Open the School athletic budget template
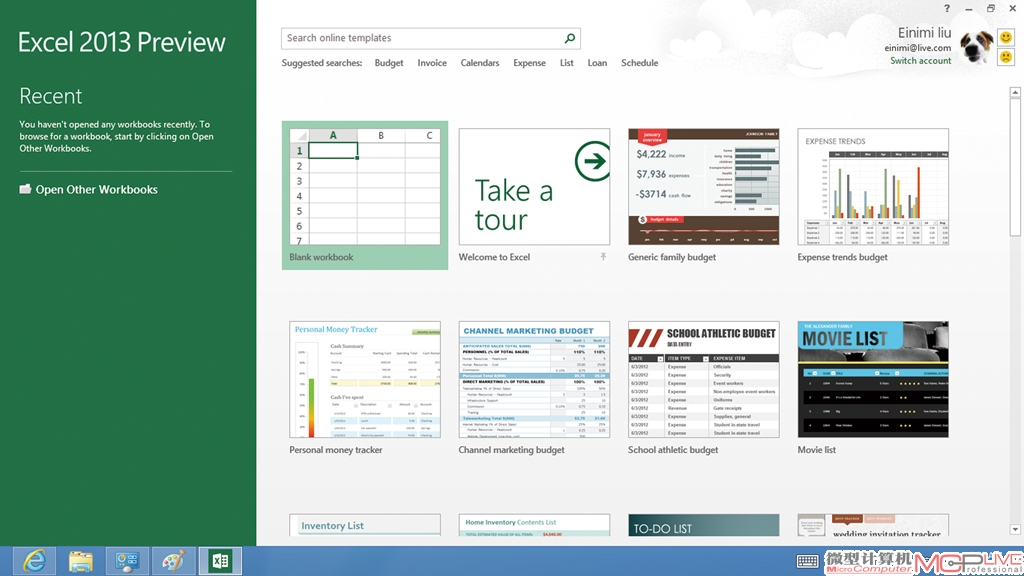Screen dimensions: 1024x576 (703, 379)
